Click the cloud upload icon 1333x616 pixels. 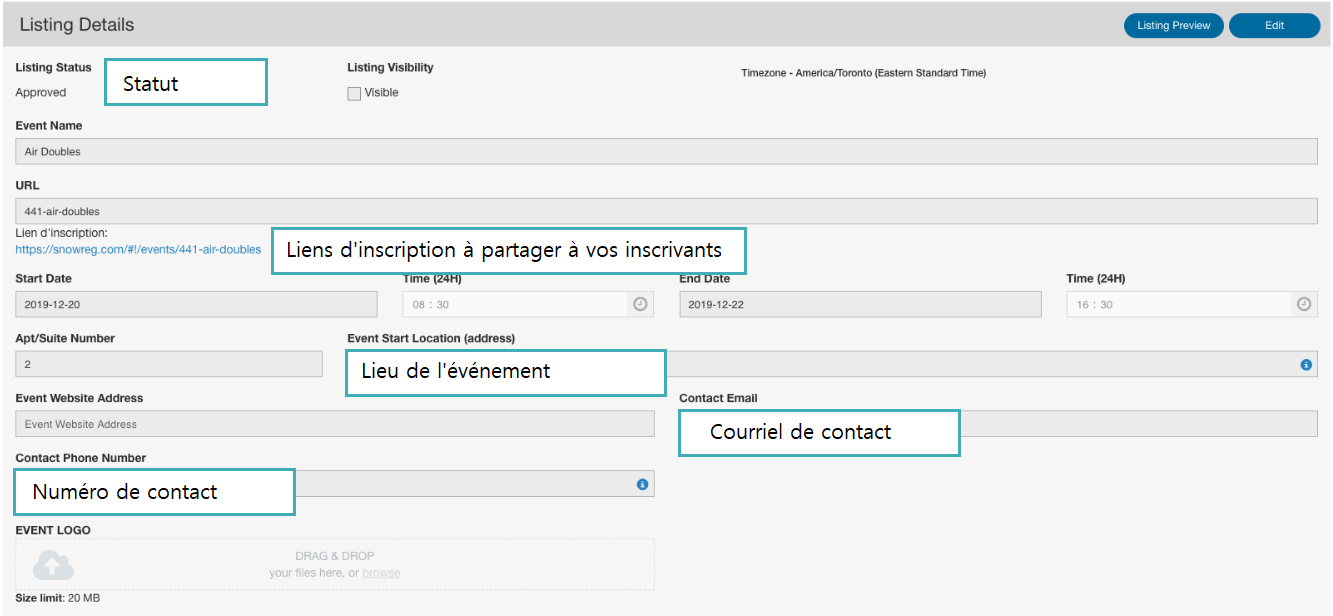(53, 567)
